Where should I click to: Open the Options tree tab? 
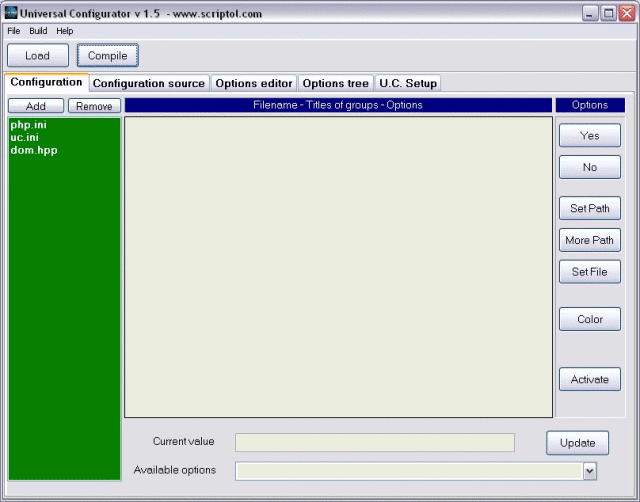(x=335, y=83)
